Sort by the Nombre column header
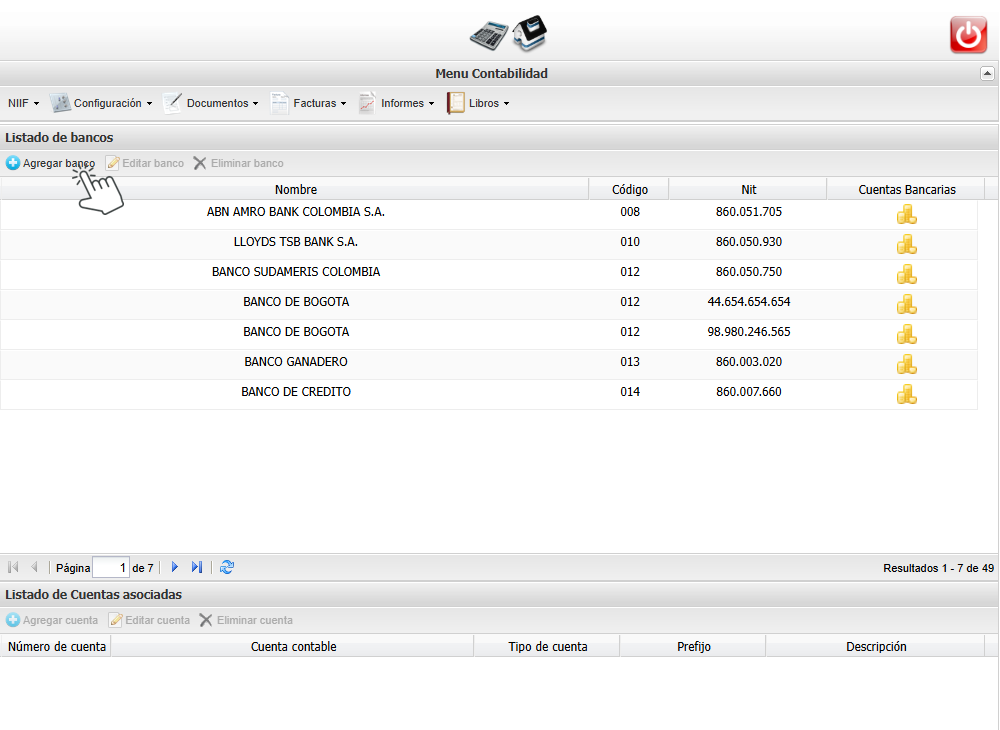 tap(295, 189)
